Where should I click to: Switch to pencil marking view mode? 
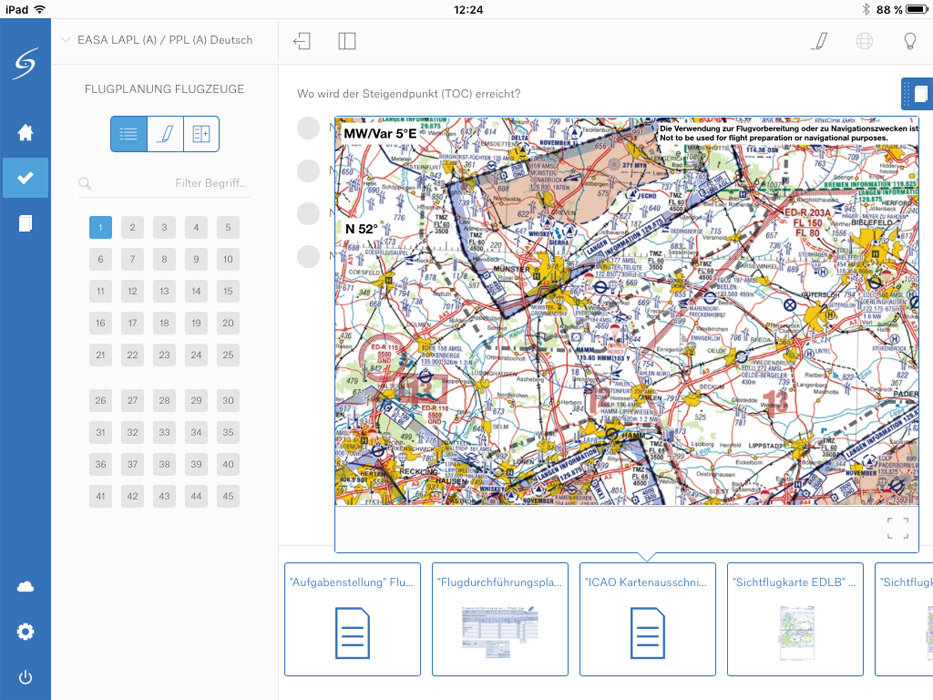coord(165,134)
